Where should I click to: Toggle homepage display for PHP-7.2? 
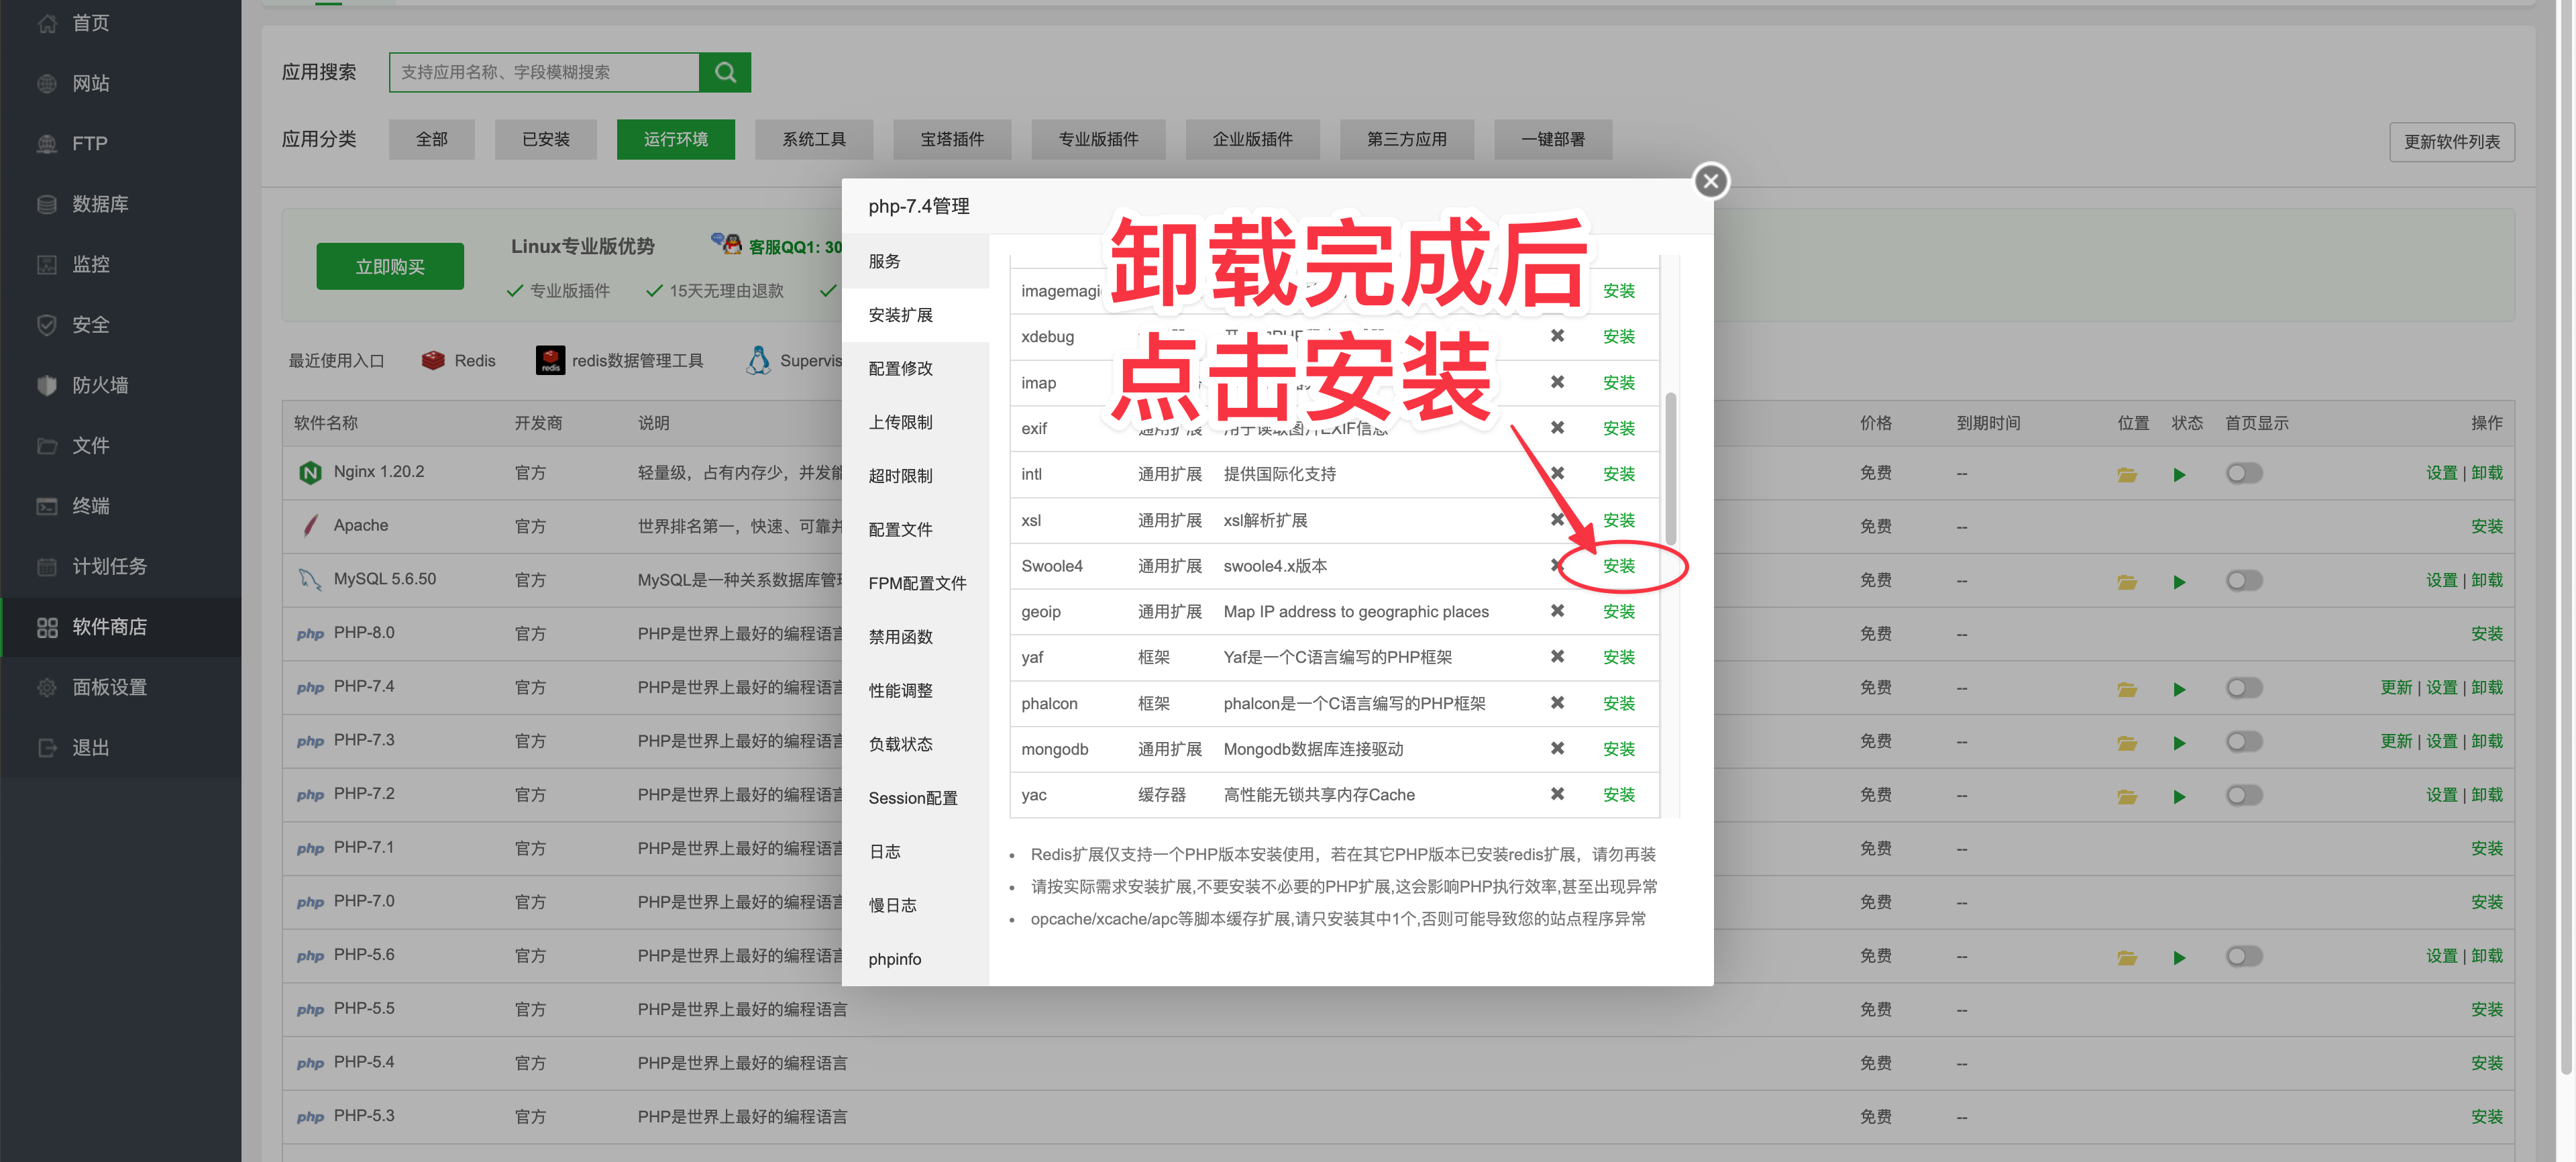[2243, 795]
